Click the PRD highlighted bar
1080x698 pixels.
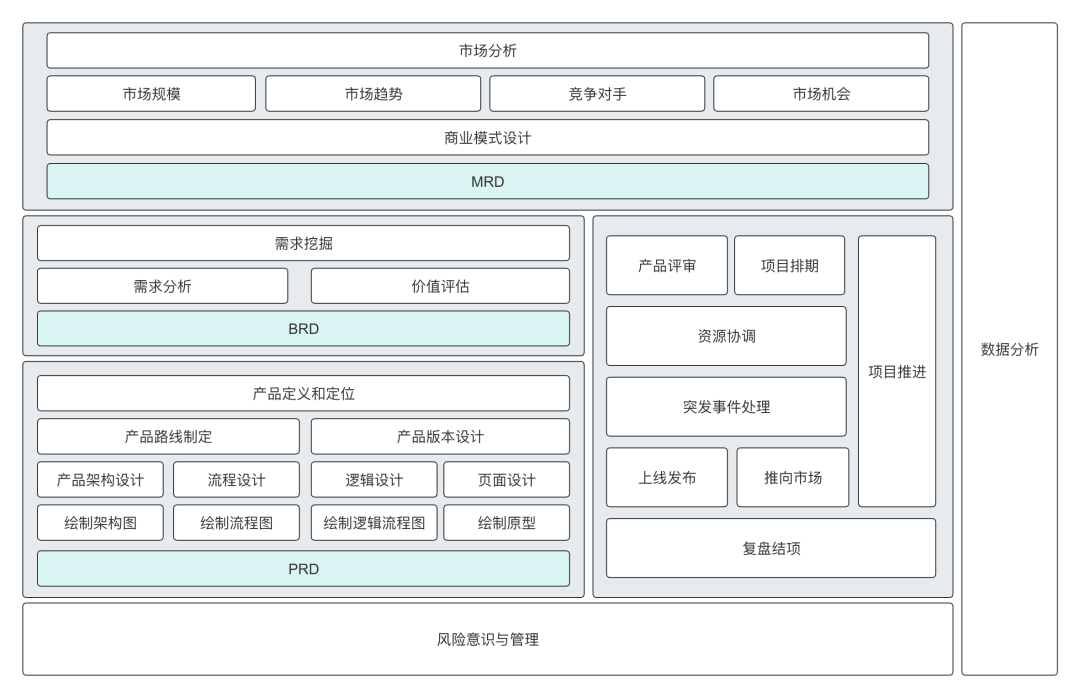303,569
